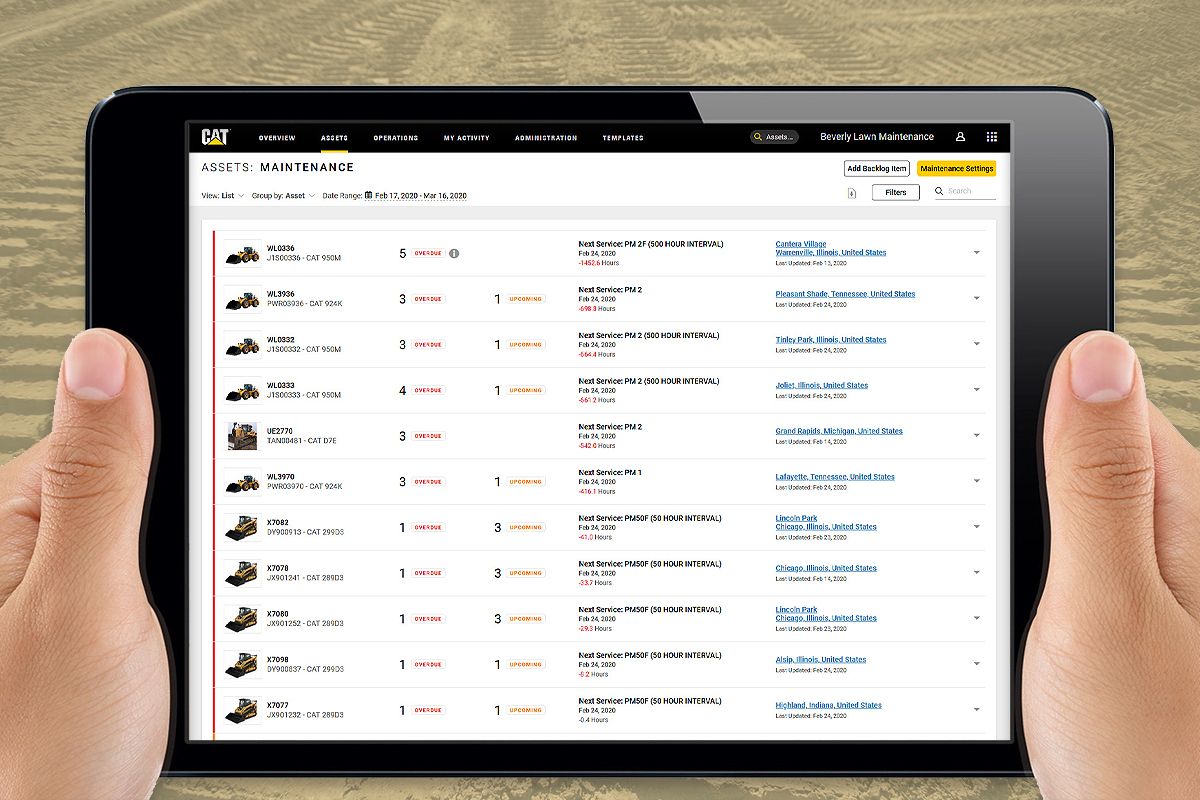The height and width of the screenshot is (800, 1200).
Task: Open Maintenance Settings
Action: 956,169
